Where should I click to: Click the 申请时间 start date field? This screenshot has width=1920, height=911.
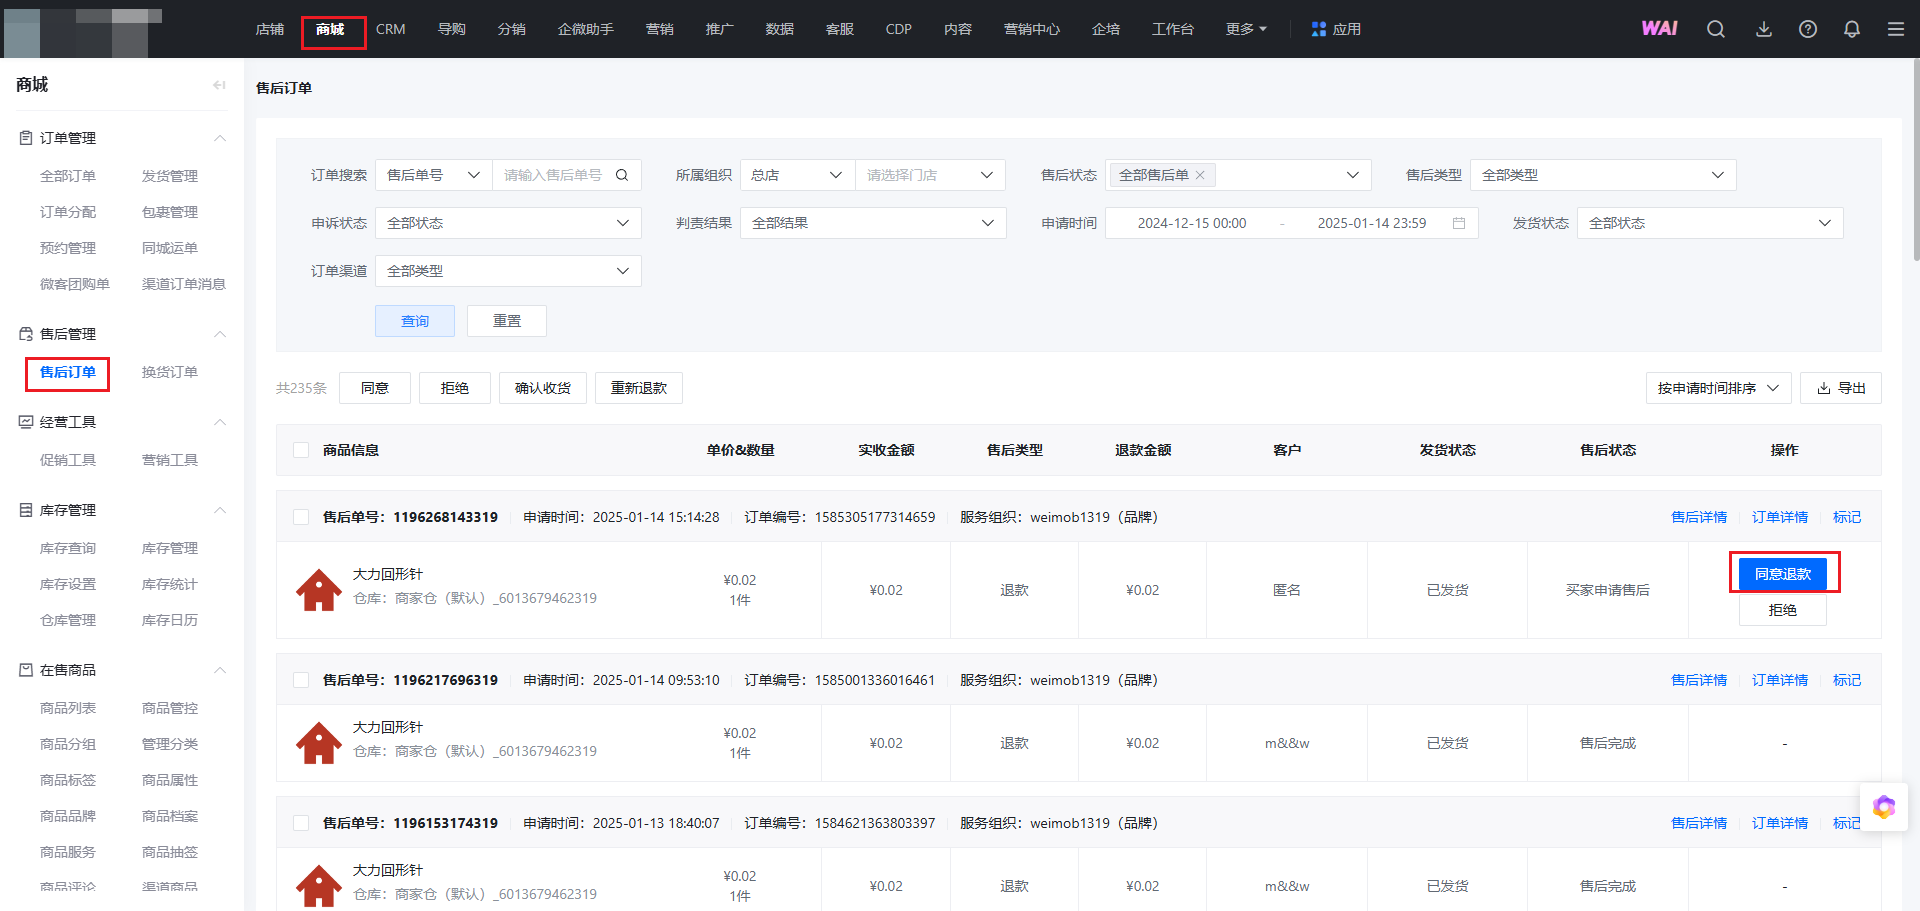tap(1192, 223)
